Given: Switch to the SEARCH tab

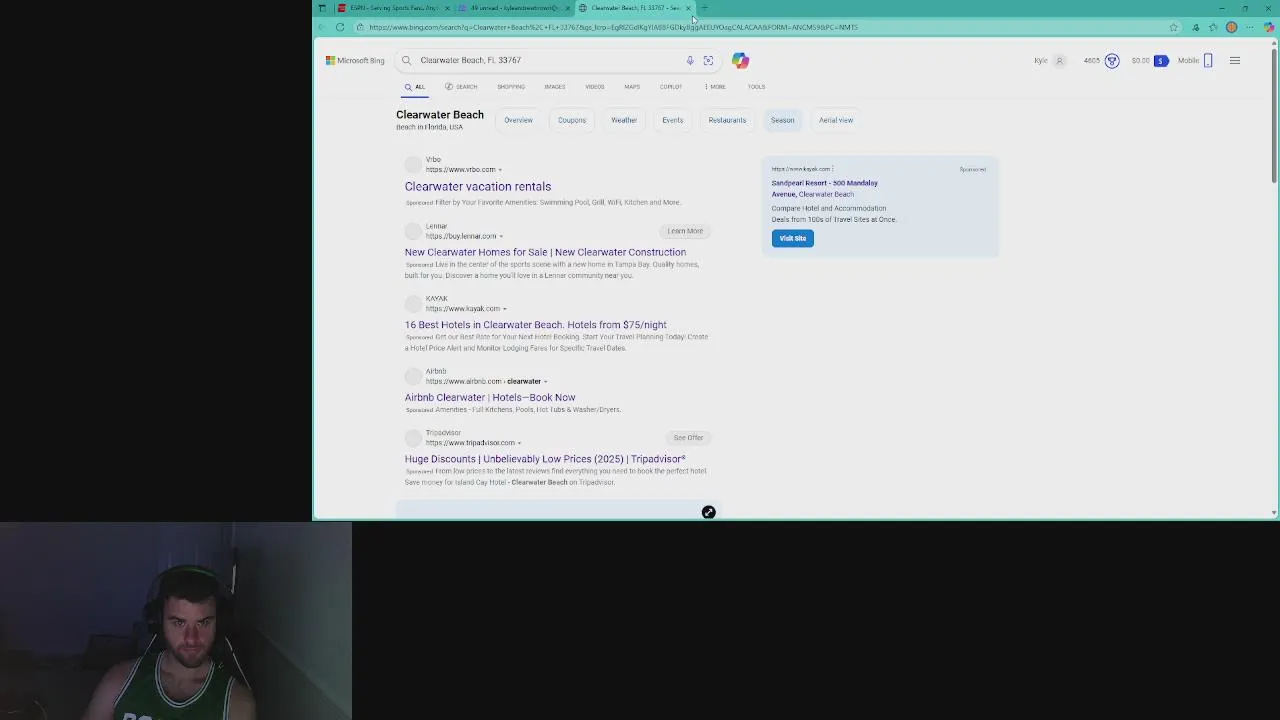Looking at the screenshot, I should (x=462, y=87).
